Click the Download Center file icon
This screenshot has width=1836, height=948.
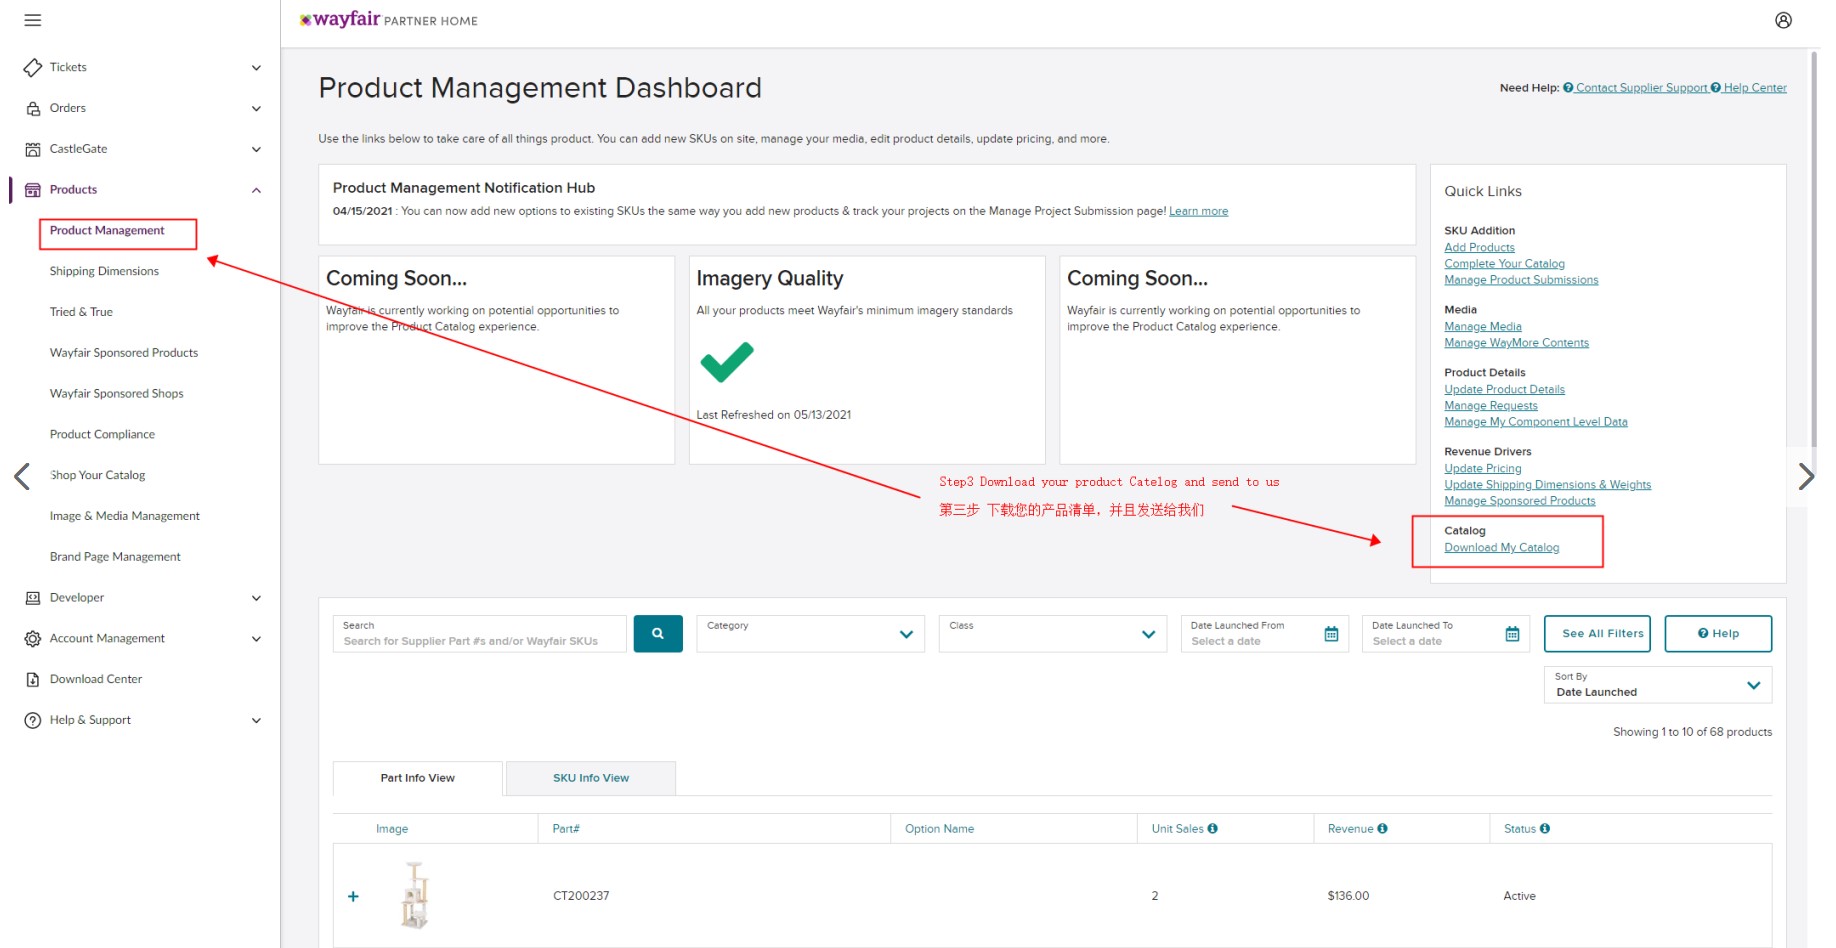(33, 680)
